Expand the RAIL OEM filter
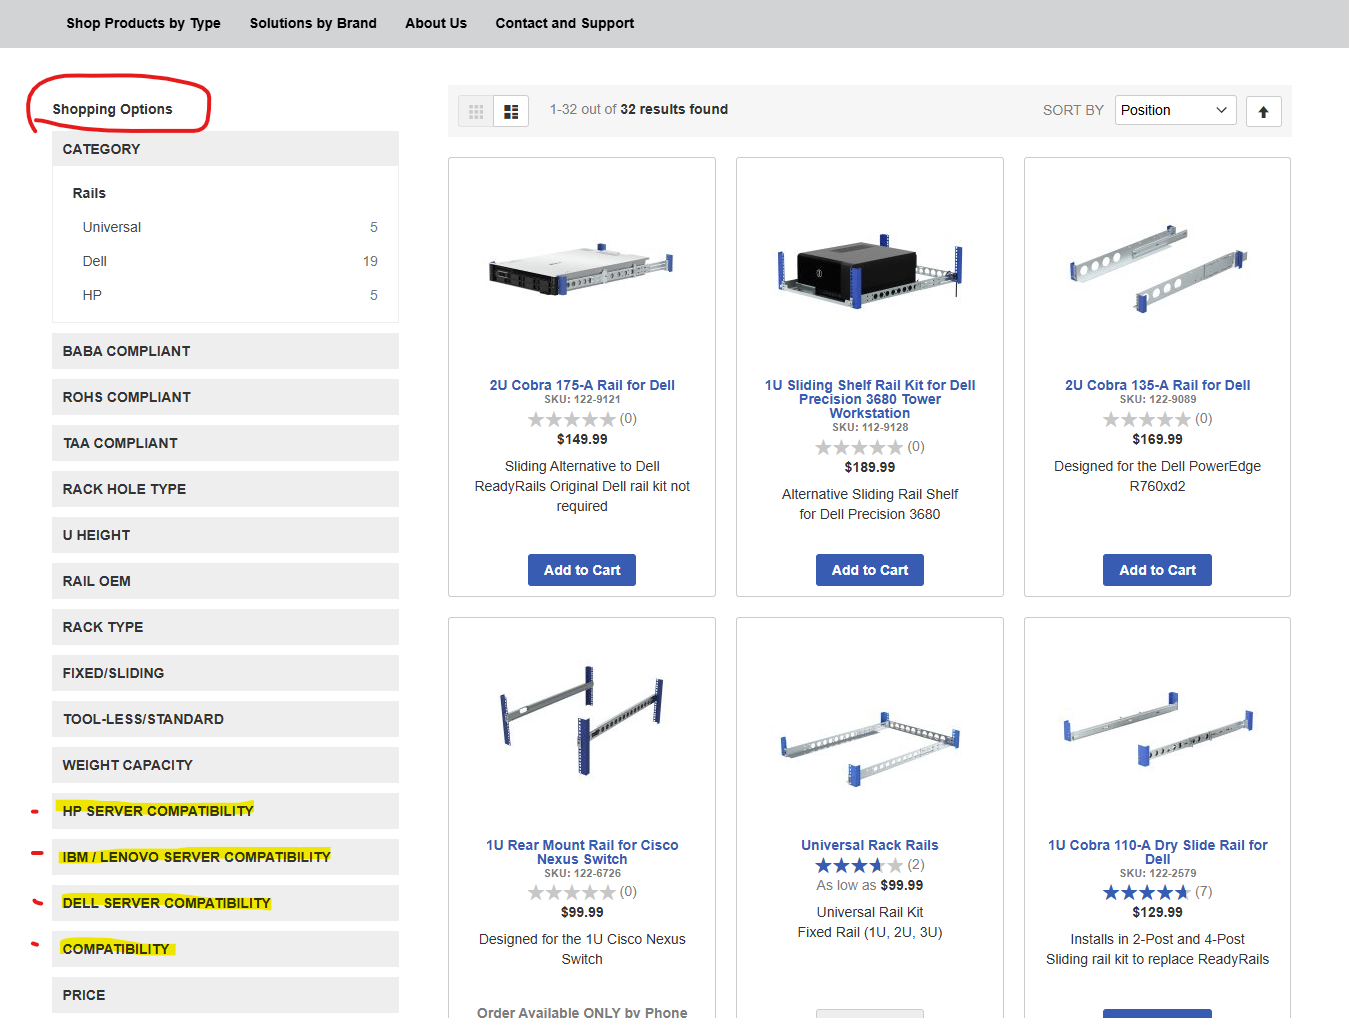 tap(225, 581)
